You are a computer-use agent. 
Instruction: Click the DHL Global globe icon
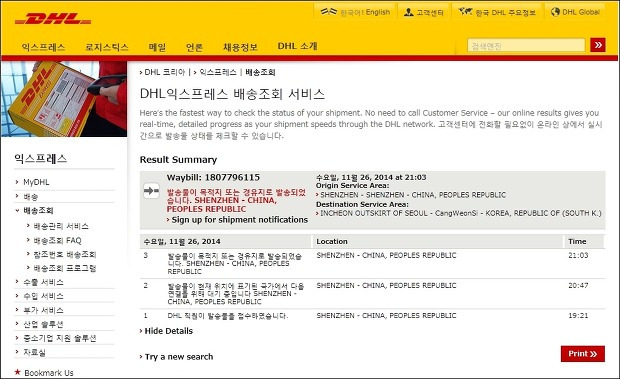pos(555,12)
